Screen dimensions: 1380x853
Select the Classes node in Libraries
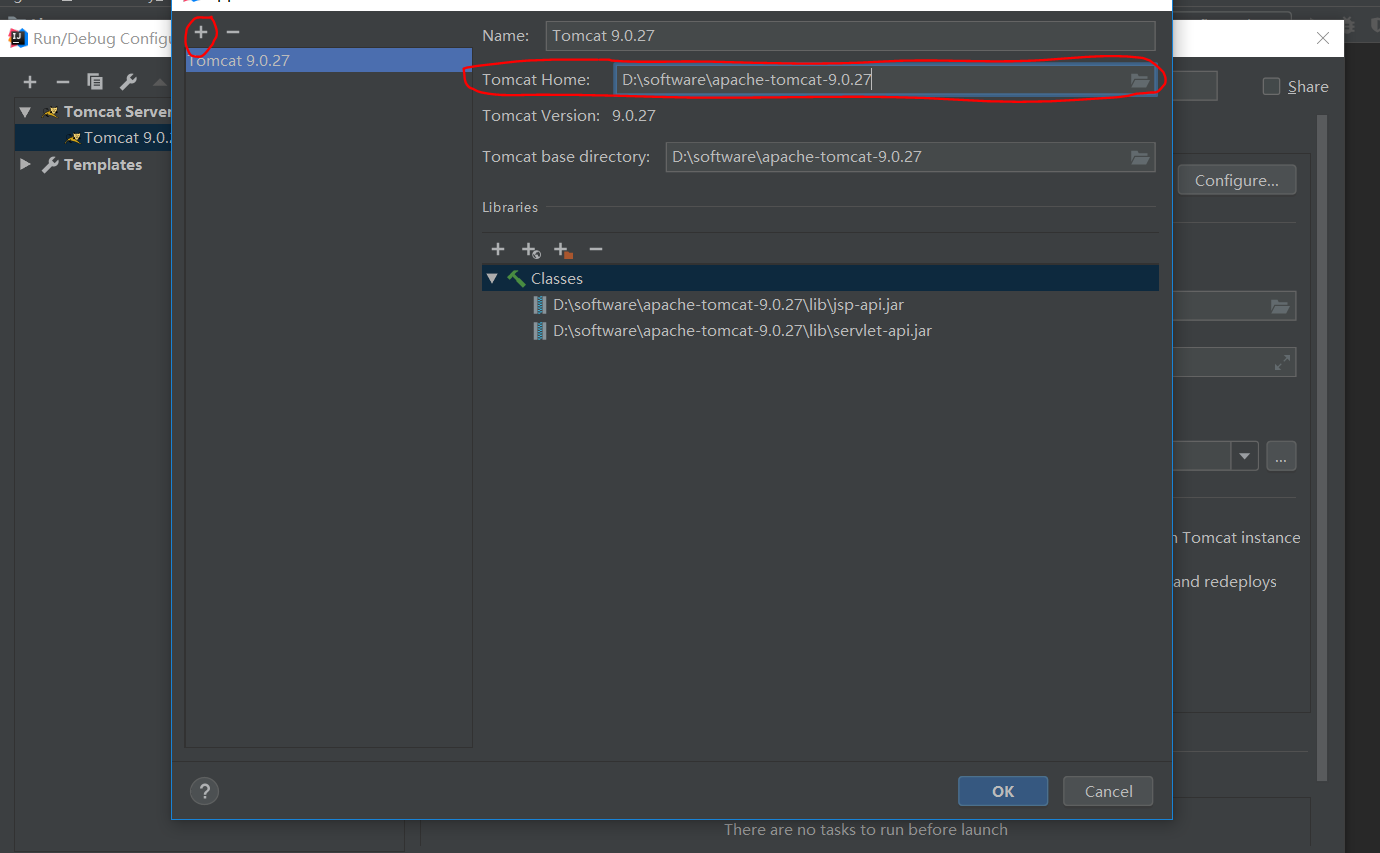coord(820,278)
